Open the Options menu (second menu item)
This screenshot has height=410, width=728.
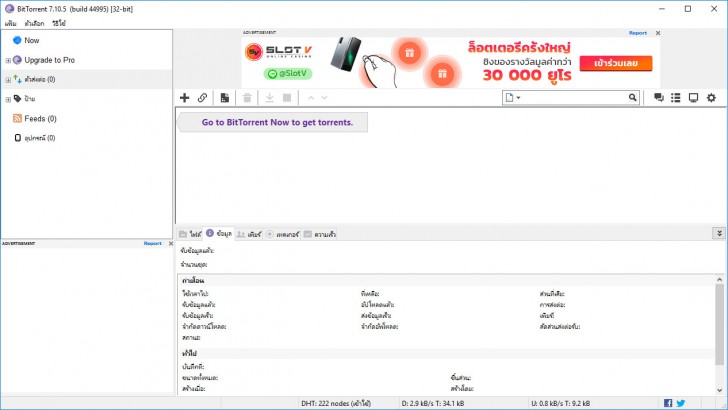[34, 23]
